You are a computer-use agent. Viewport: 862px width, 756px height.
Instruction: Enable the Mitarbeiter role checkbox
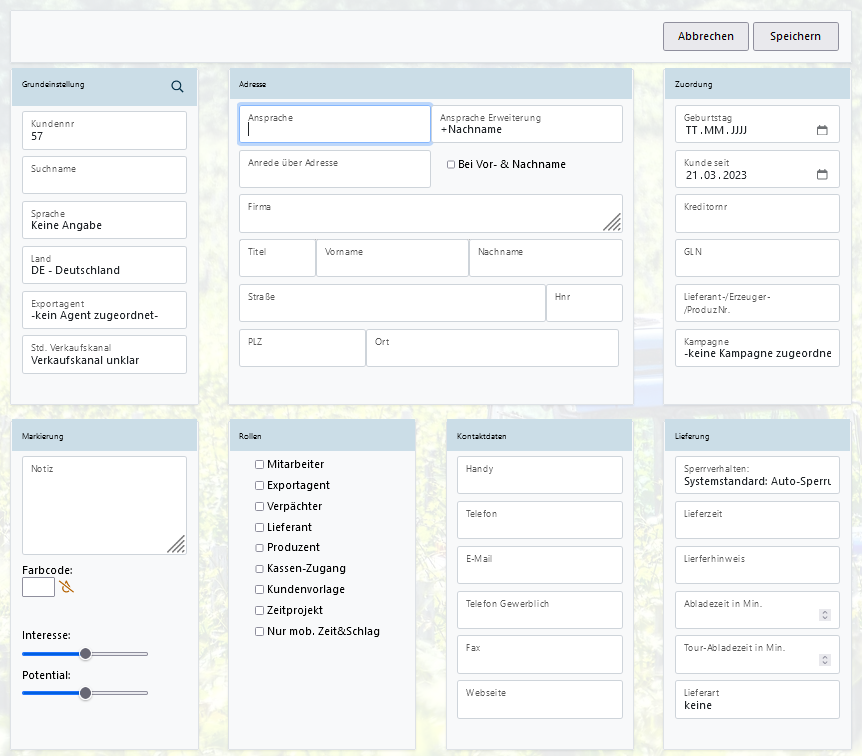point(260,464)
